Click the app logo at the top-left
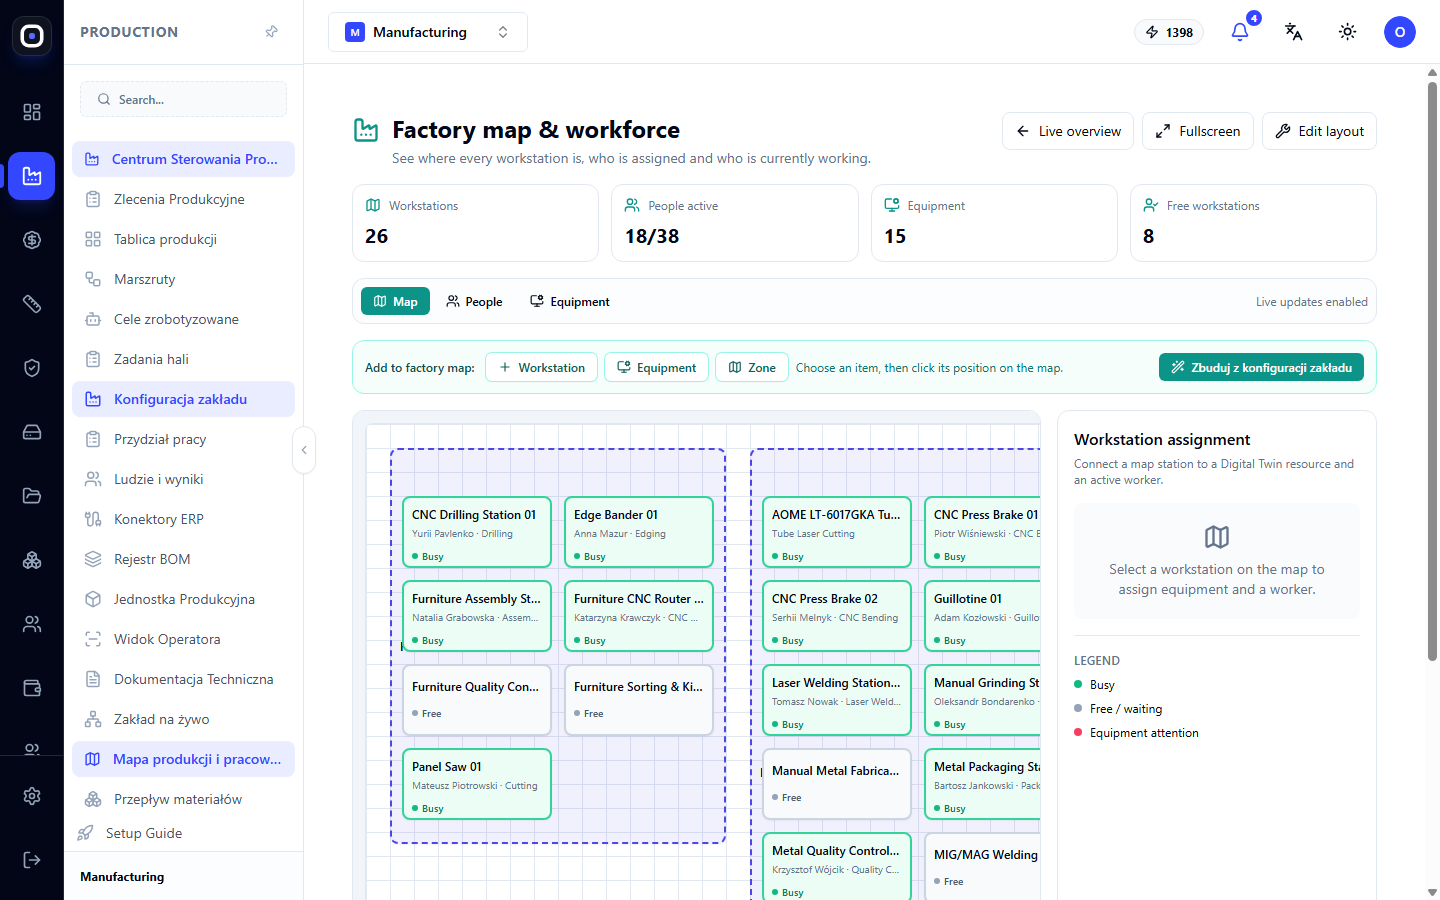 [x=32, y=36]
